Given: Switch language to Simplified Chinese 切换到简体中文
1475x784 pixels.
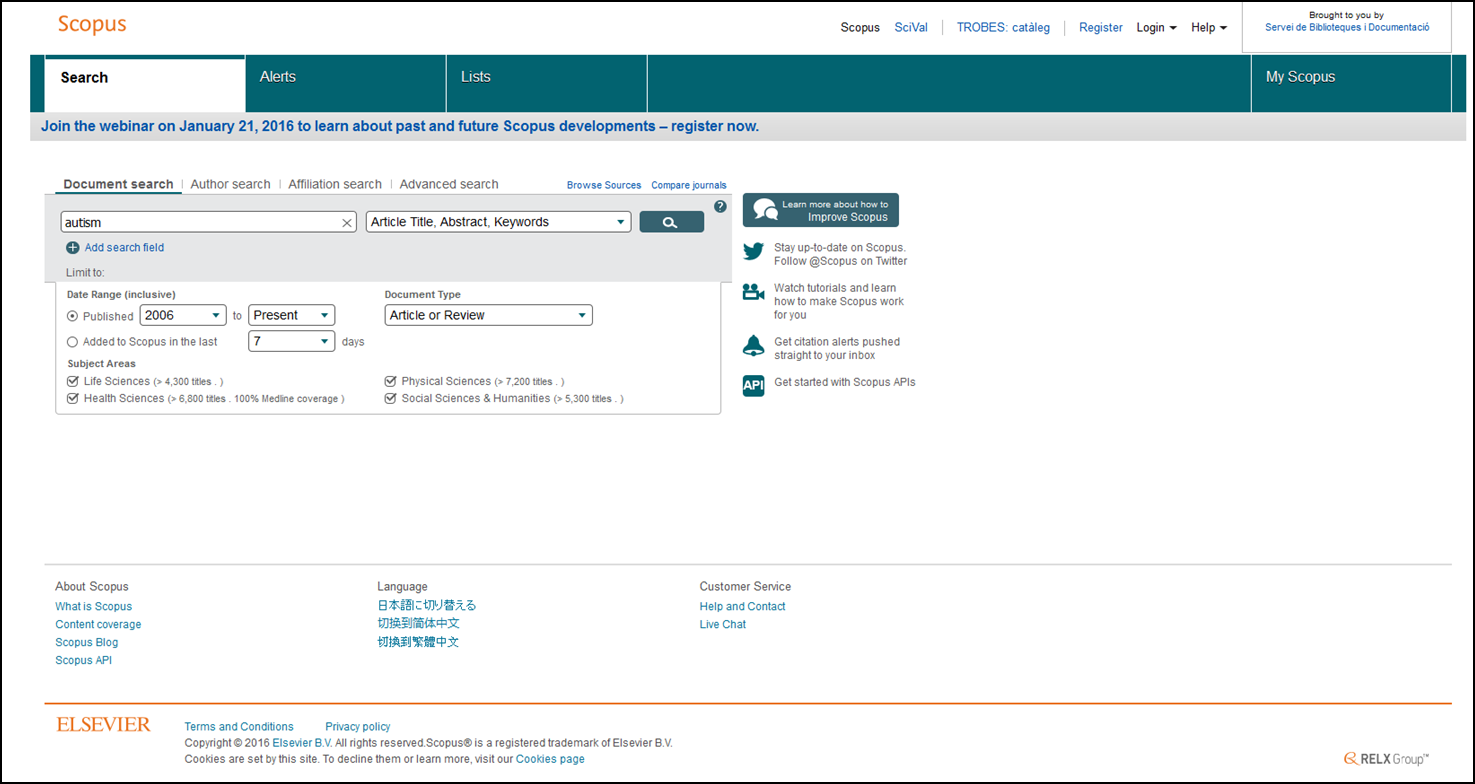Looking at the screenshot, I should 418,624.
